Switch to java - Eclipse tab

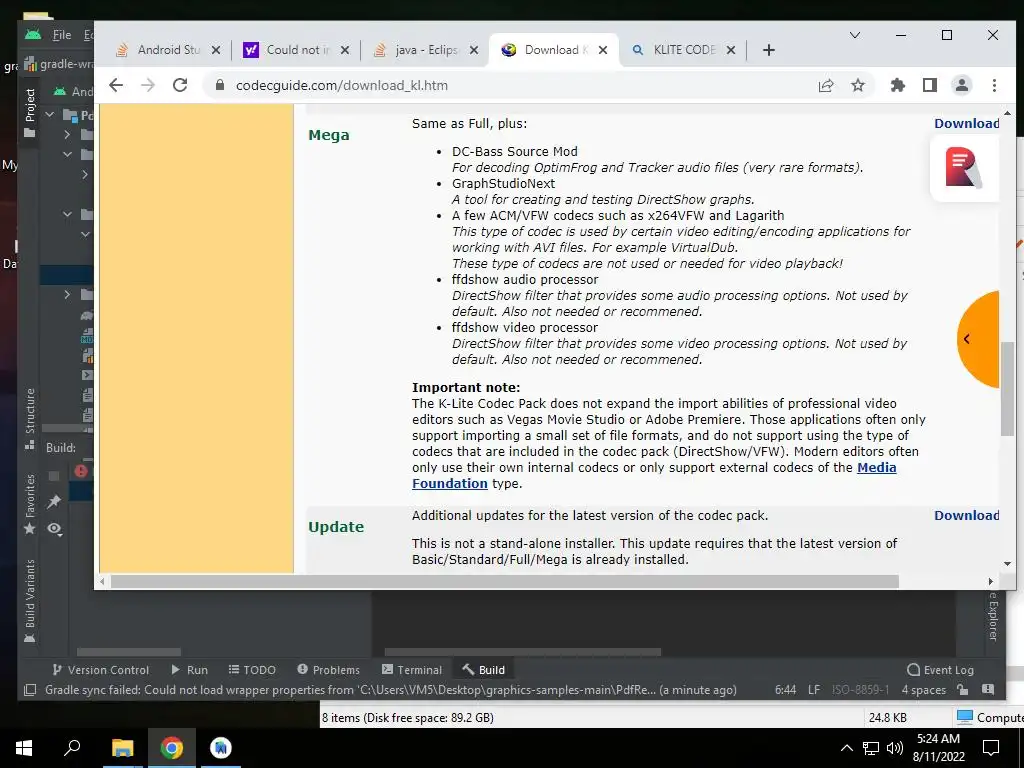pos(417,50)
